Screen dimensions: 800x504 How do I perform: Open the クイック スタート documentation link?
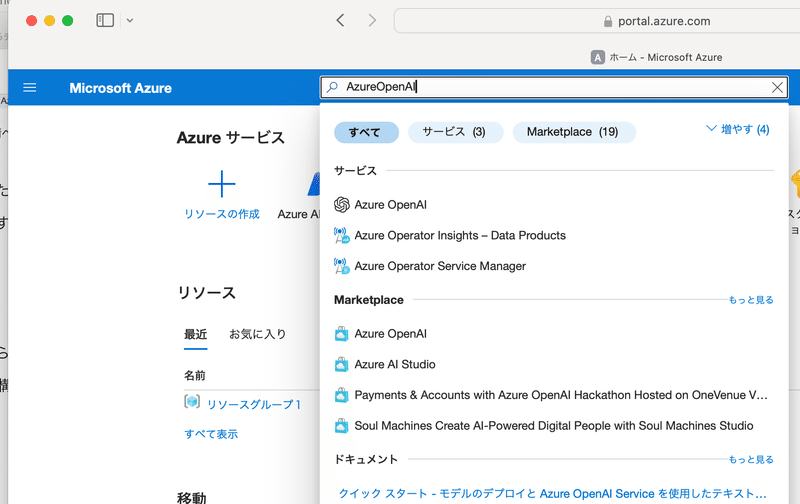pos(553,493)
